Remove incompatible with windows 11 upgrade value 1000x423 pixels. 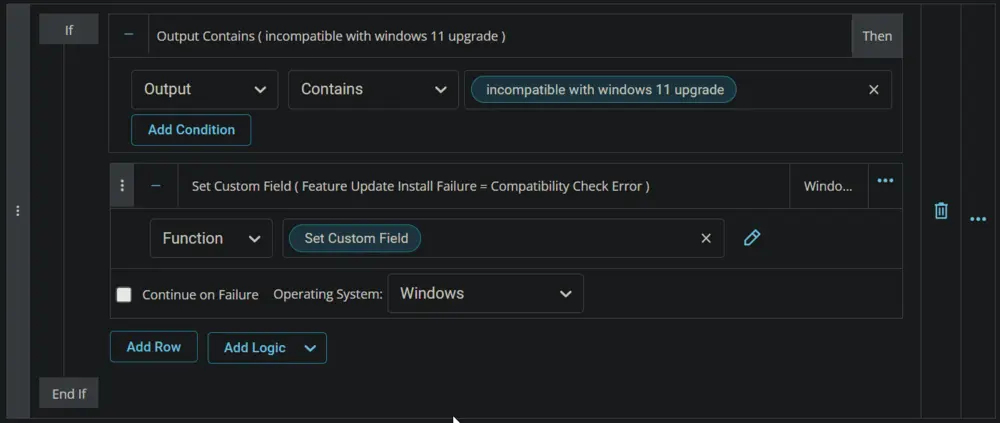coord(874,90)
